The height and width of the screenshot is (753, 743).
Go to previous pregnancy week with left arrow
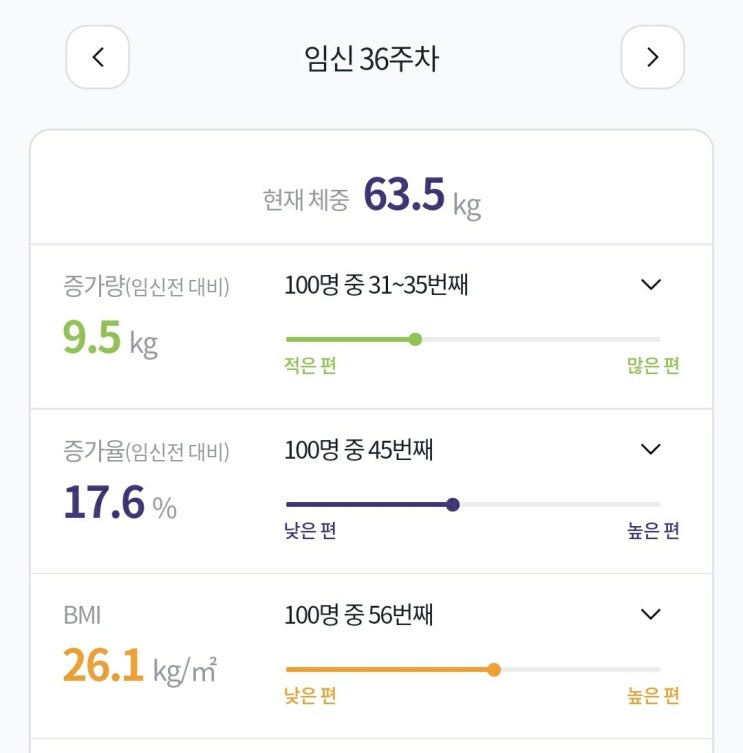coord(97,57)
